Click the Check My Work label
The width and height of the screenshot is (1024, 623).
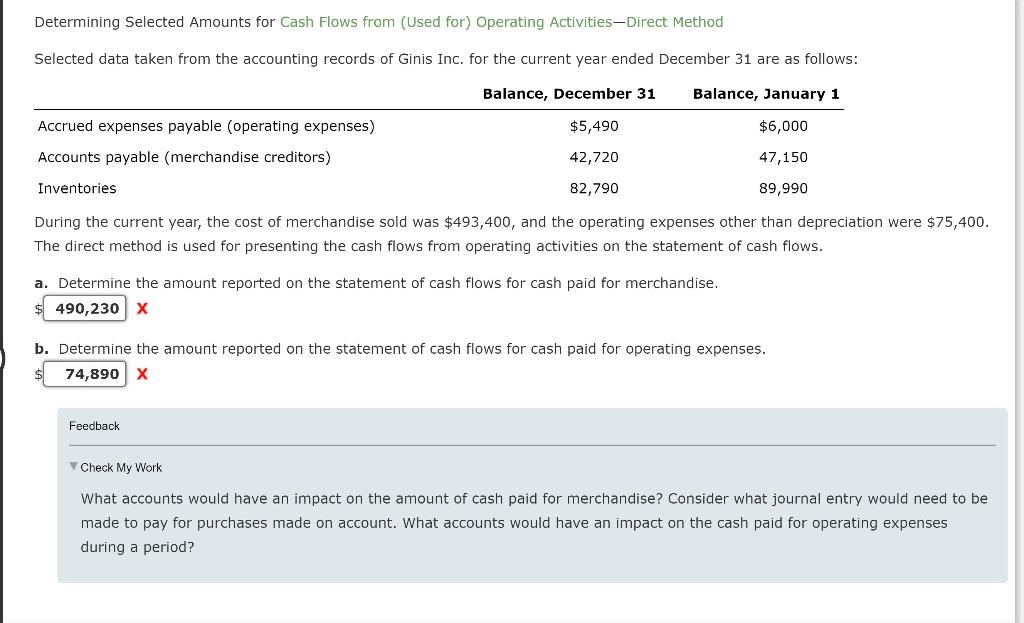pyautogui.click(x=121, y=467)
